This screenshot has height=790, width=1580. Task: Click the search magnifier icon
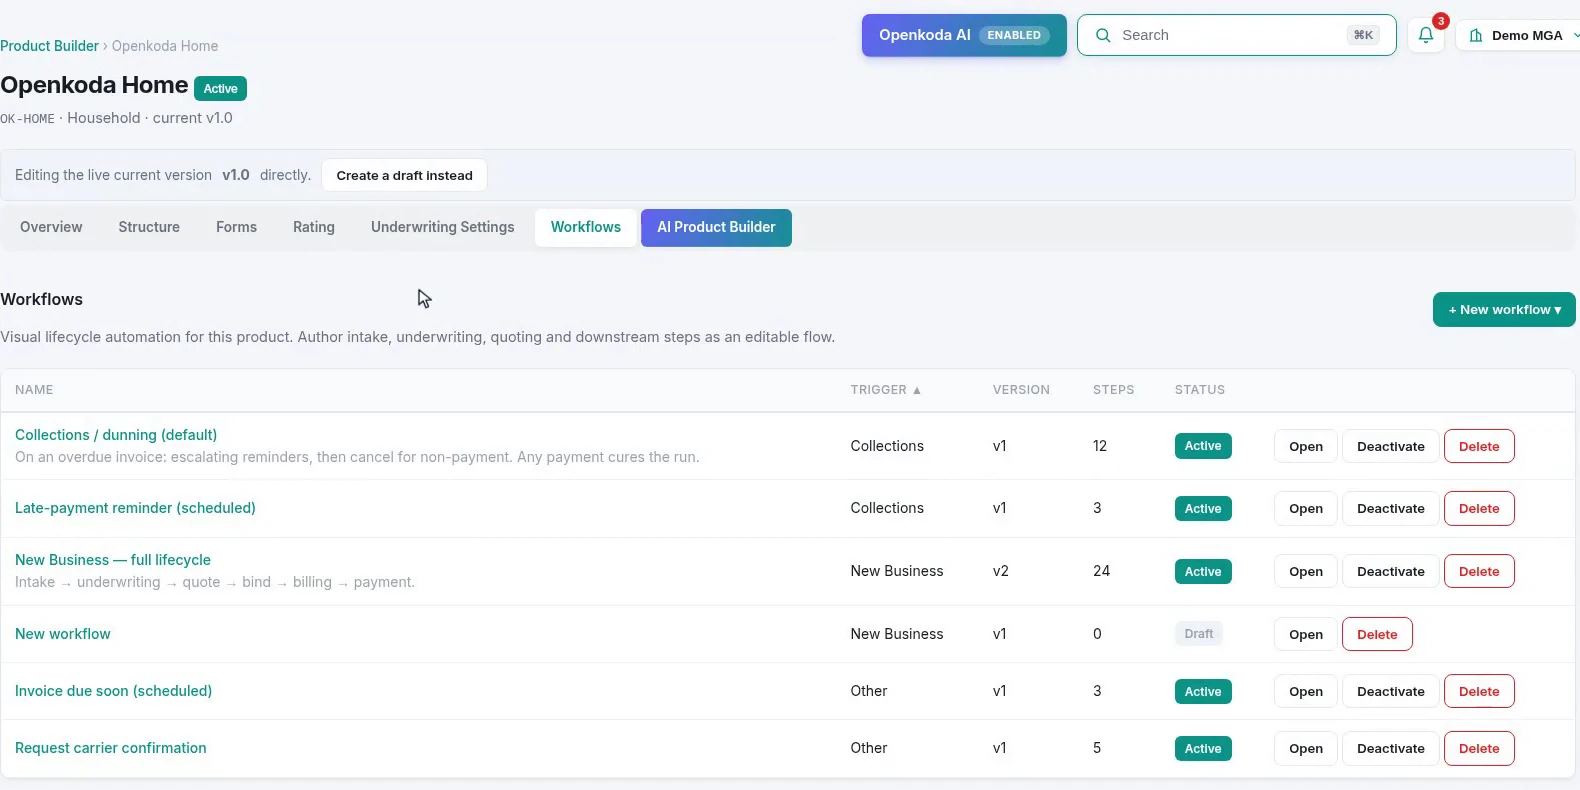tap(1103, 35)
